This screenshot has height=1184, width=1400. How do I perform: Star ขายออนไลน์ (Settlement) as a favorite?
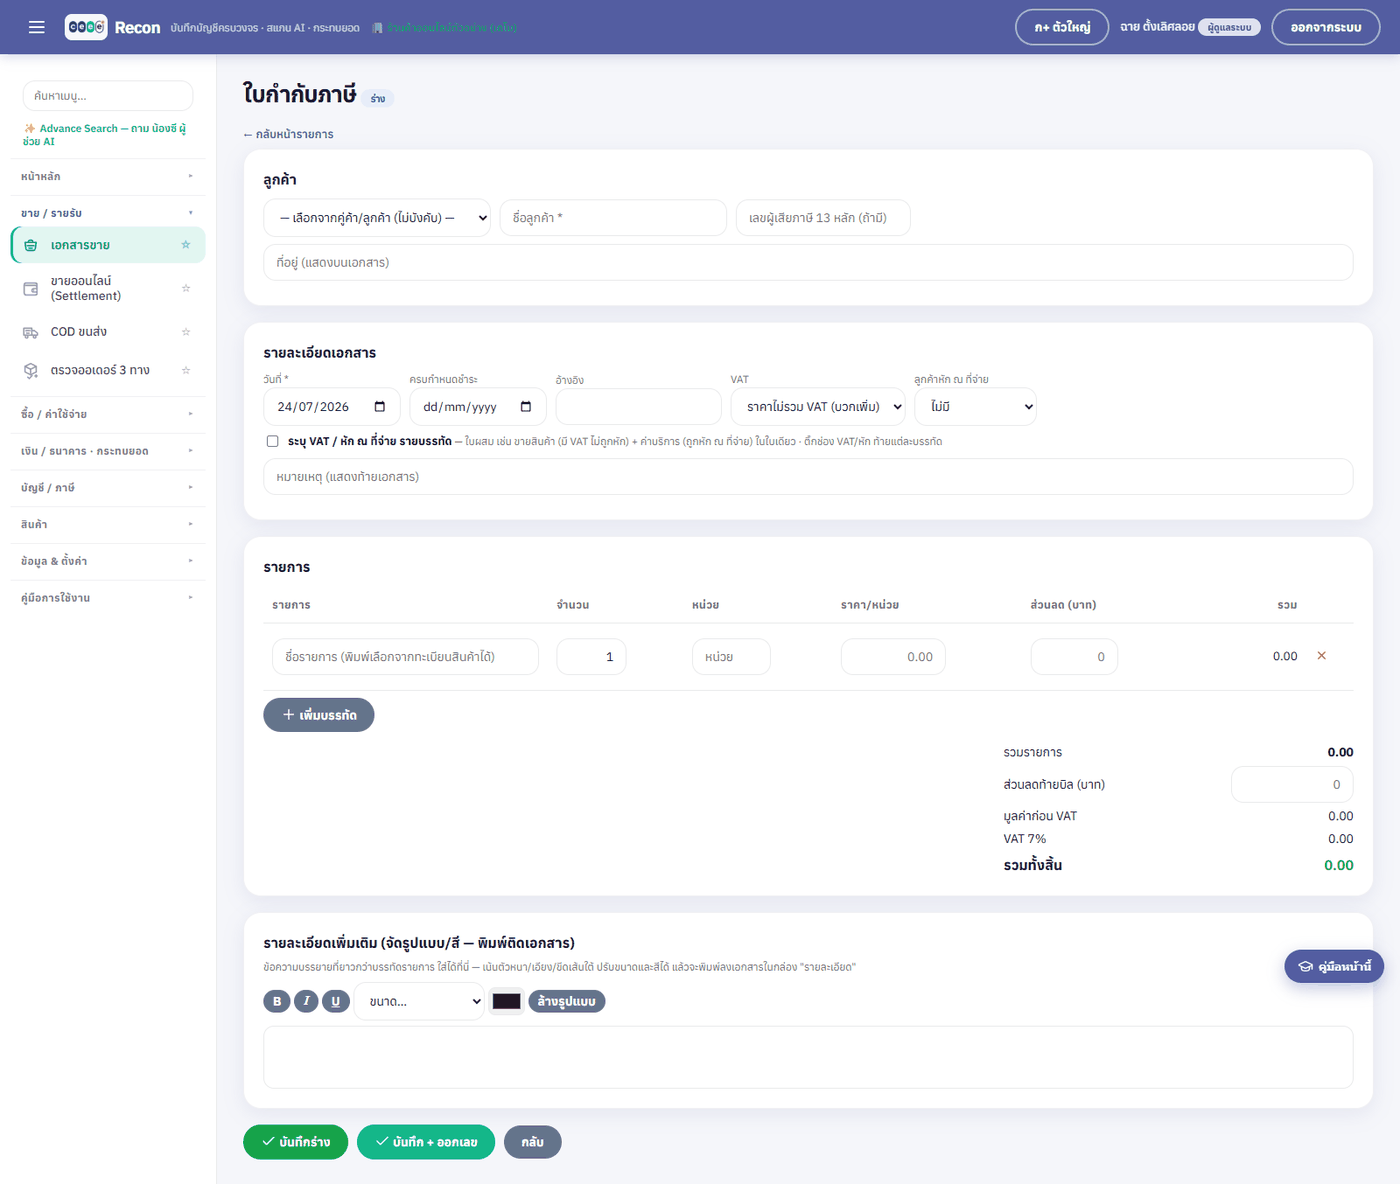click(186, 288)
